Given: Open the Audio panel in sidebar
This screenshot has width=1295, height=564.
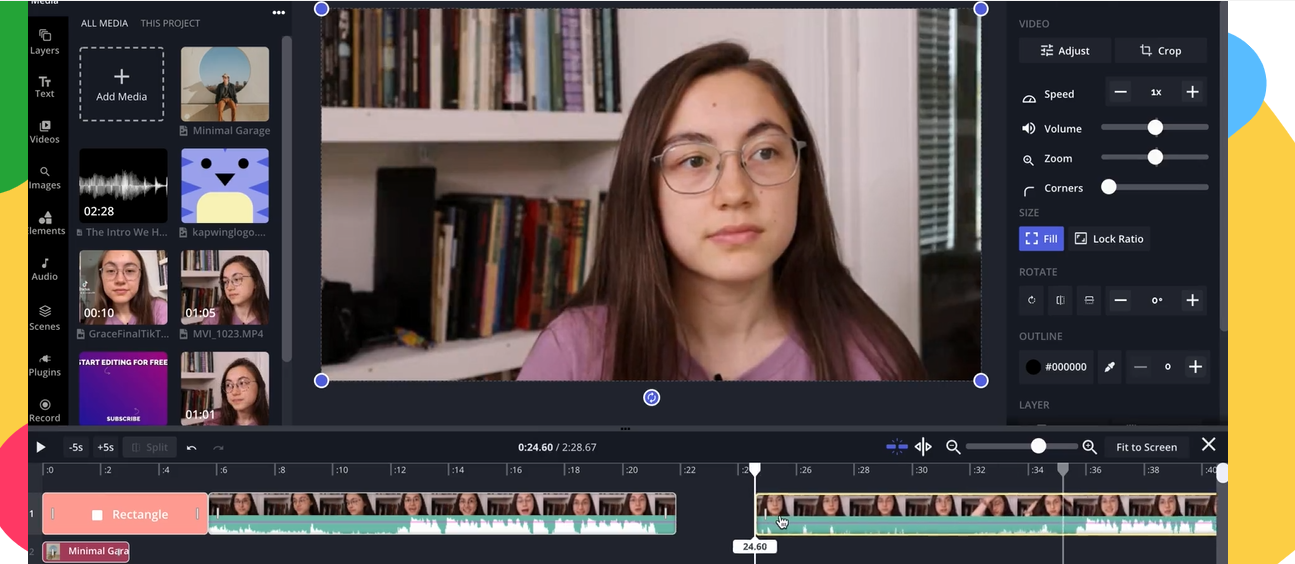Looking at the screenshot, I should (x=44, y=269).
